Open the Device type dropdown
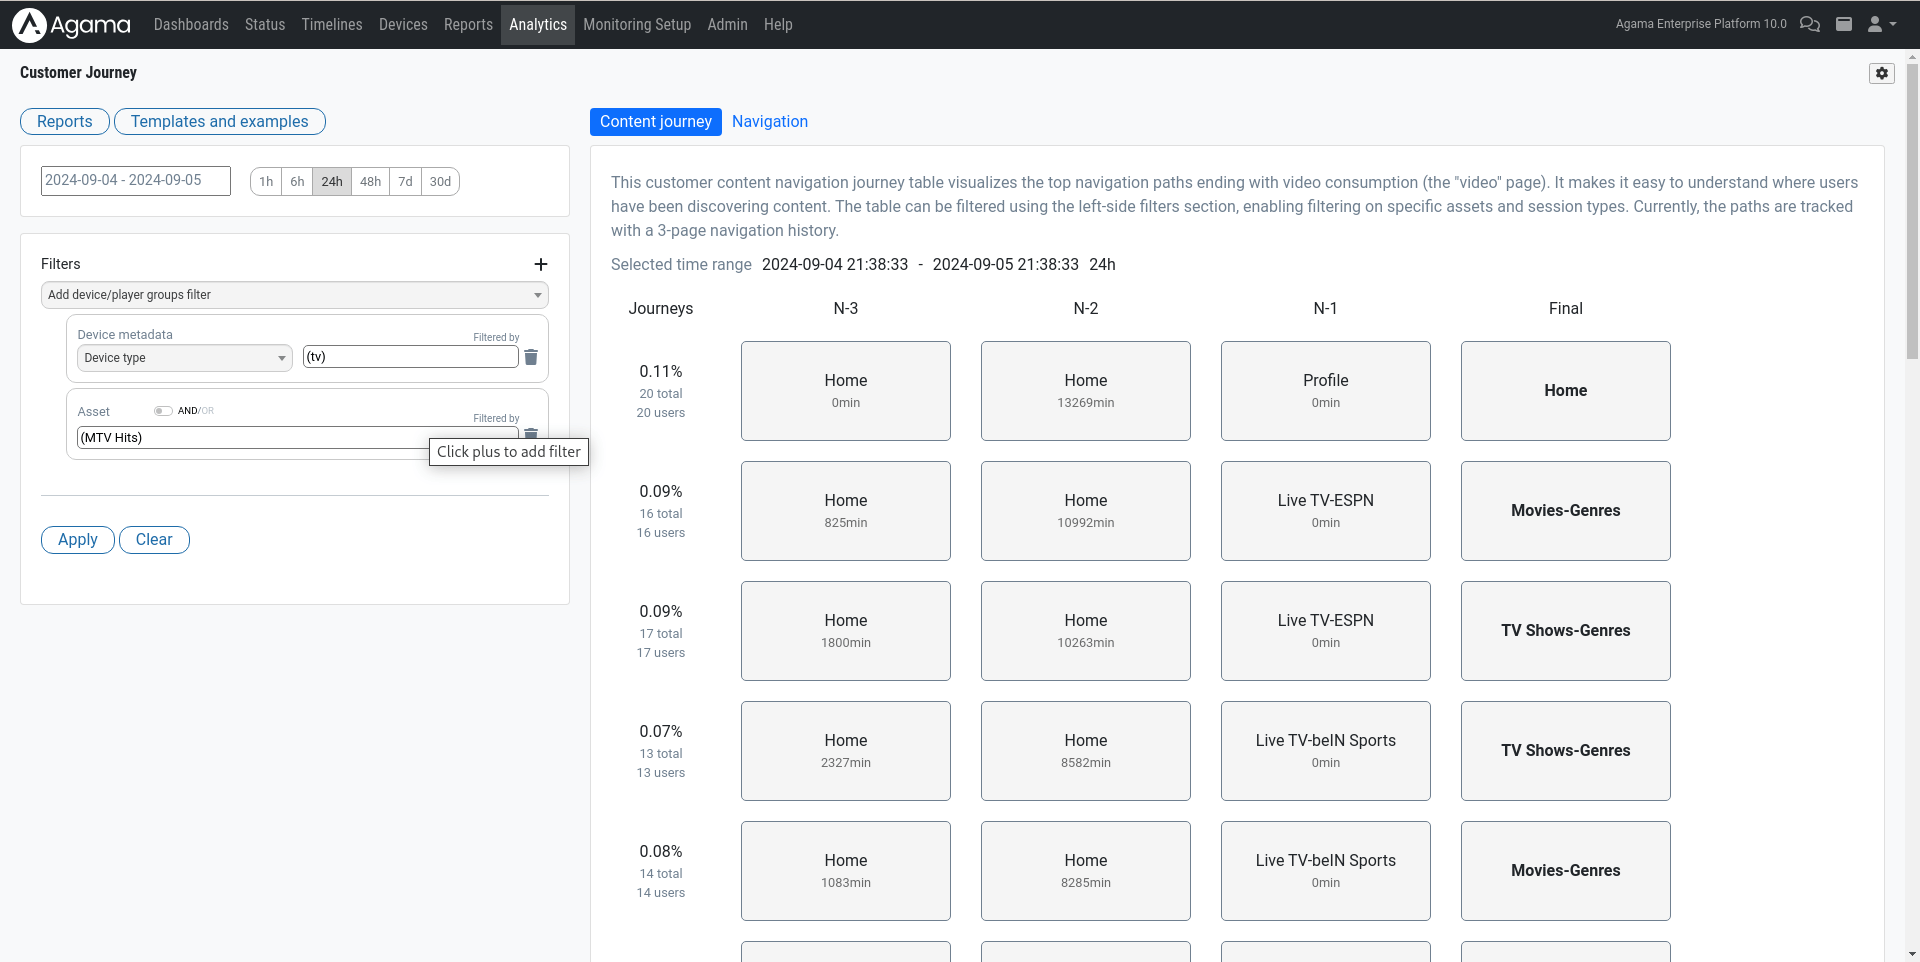This screenshot has width=1920, height=962. [x=183, y=357]
